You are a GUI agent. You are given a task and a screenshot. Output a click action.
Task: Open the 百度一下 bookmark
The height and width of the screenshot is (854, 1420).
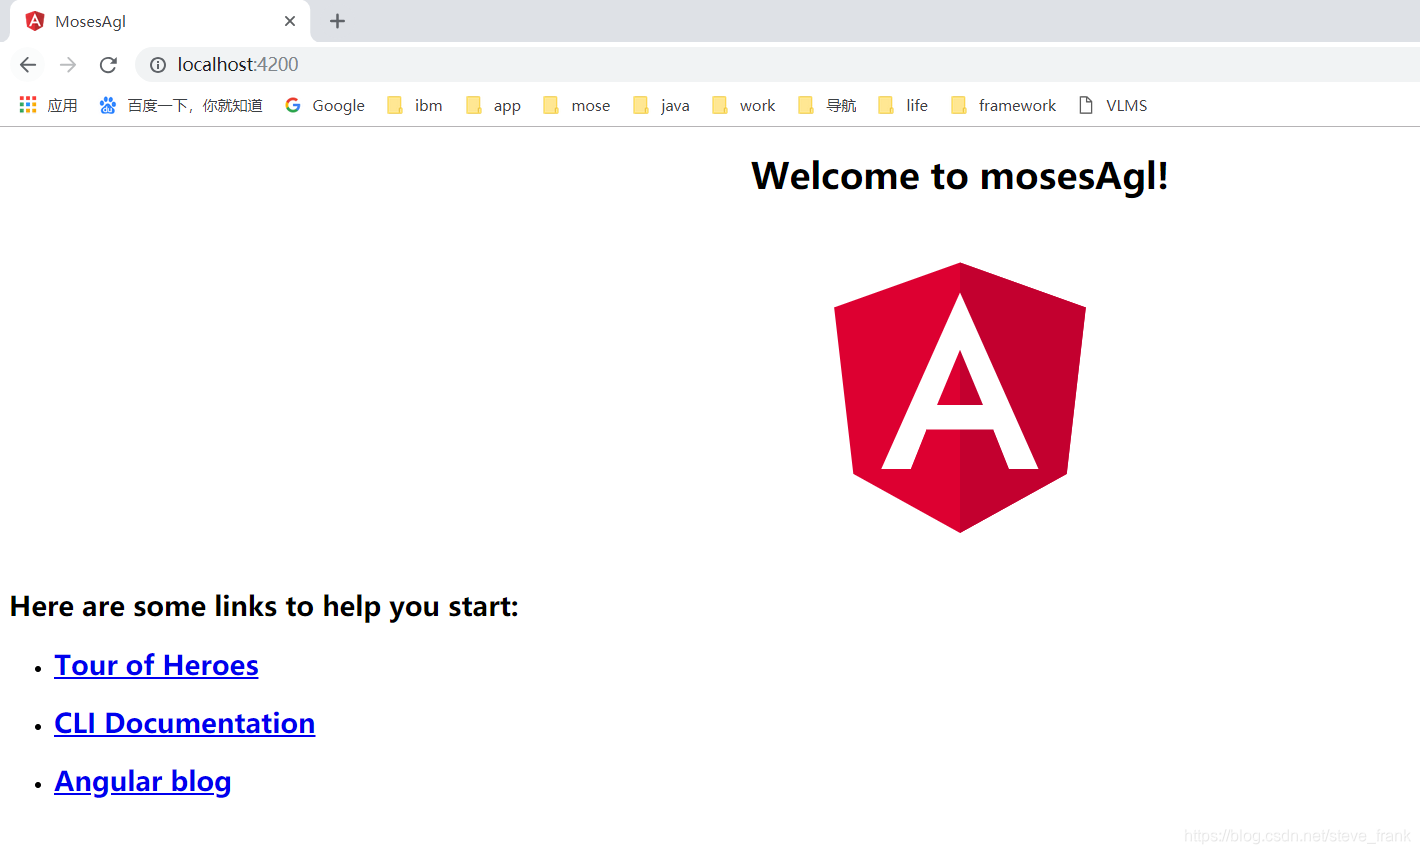click(x=181, y=105)
